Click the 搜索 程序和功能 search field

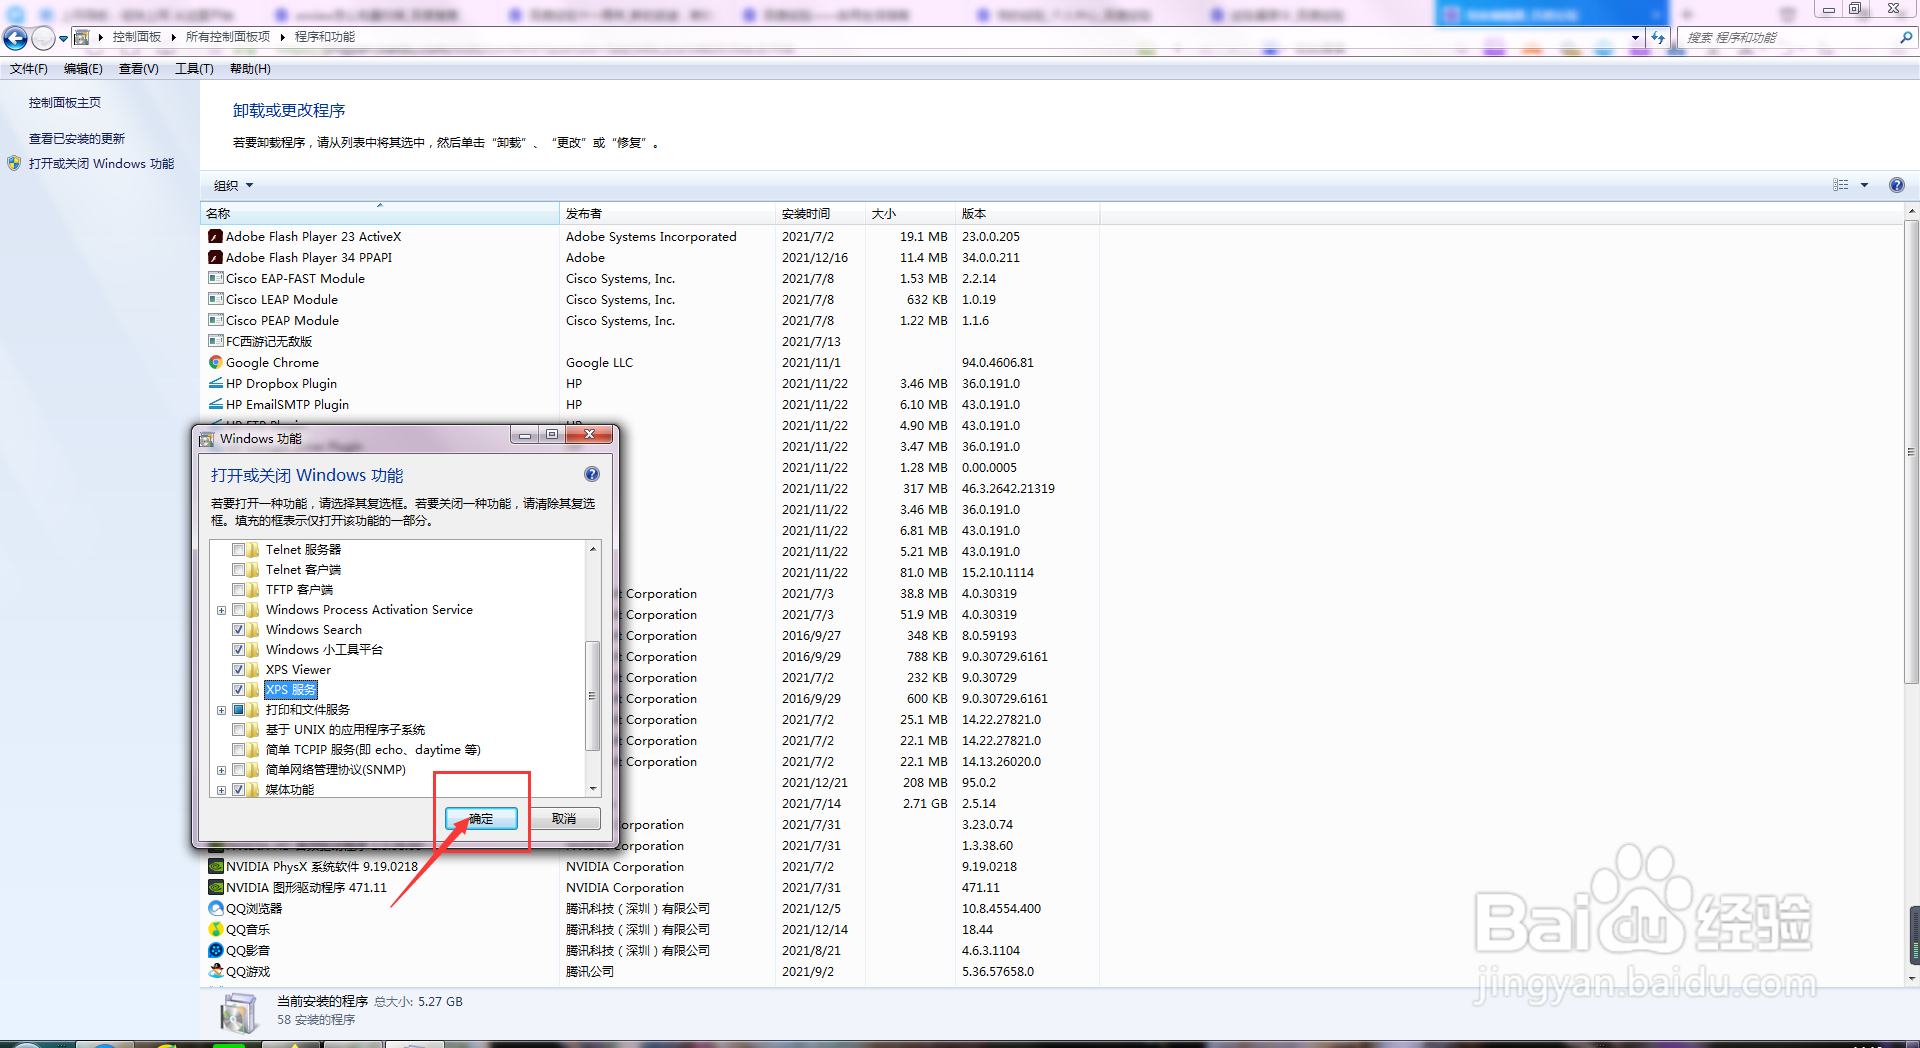point(1789,38)
